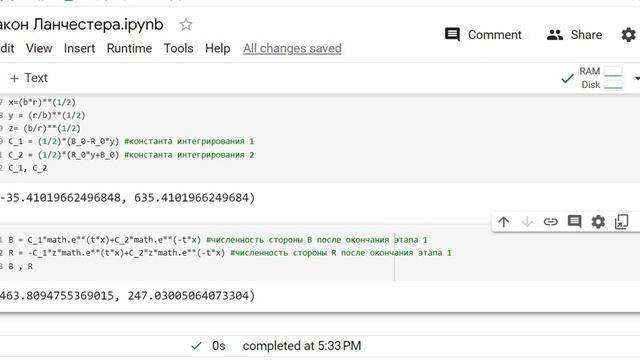Open cell editor settings gear
This screenshot has height=360, width=640.
click(598, 222)
